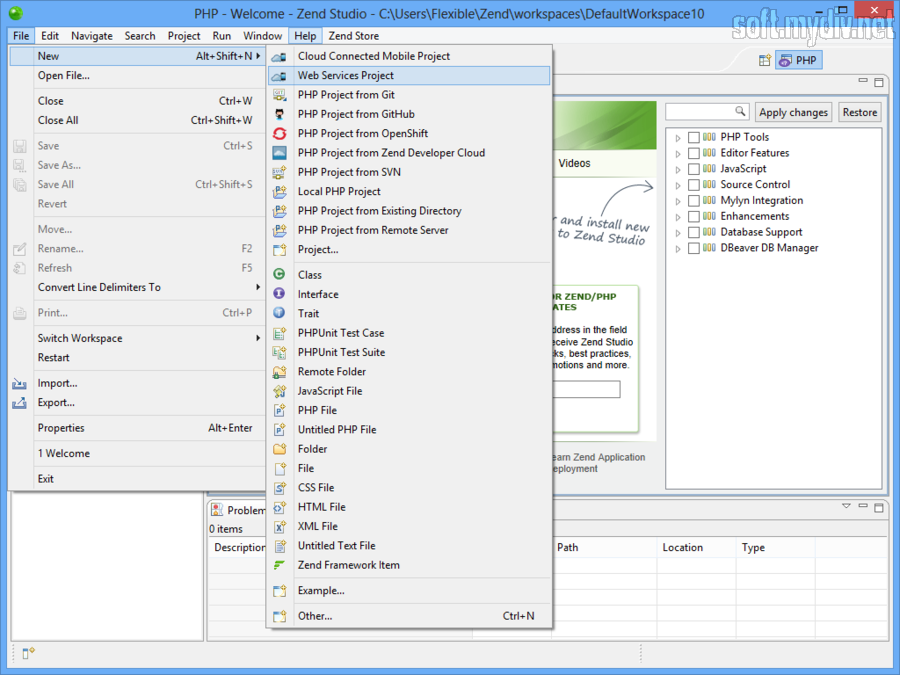Expand the Mylyn Integration tree node
The height and width of the screenshot is (675, 900).
tap(678, 201)
